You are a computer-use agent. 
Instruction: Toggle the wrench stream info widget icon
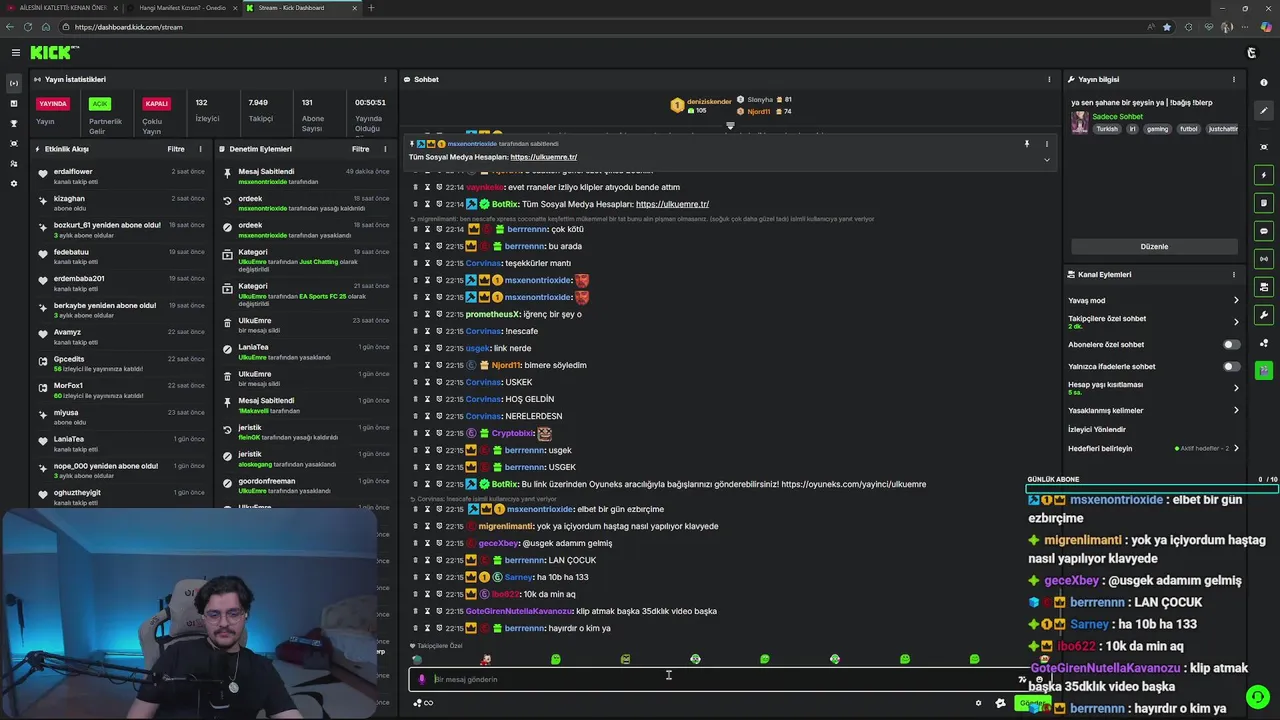[1264, 315]
